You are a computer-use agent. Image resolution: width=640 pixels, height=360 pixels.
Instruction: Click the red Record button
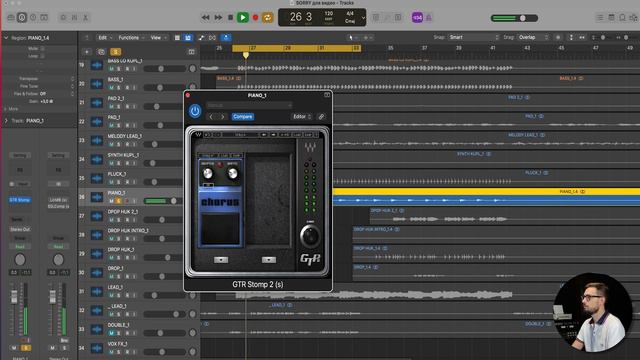click(256, 18)
